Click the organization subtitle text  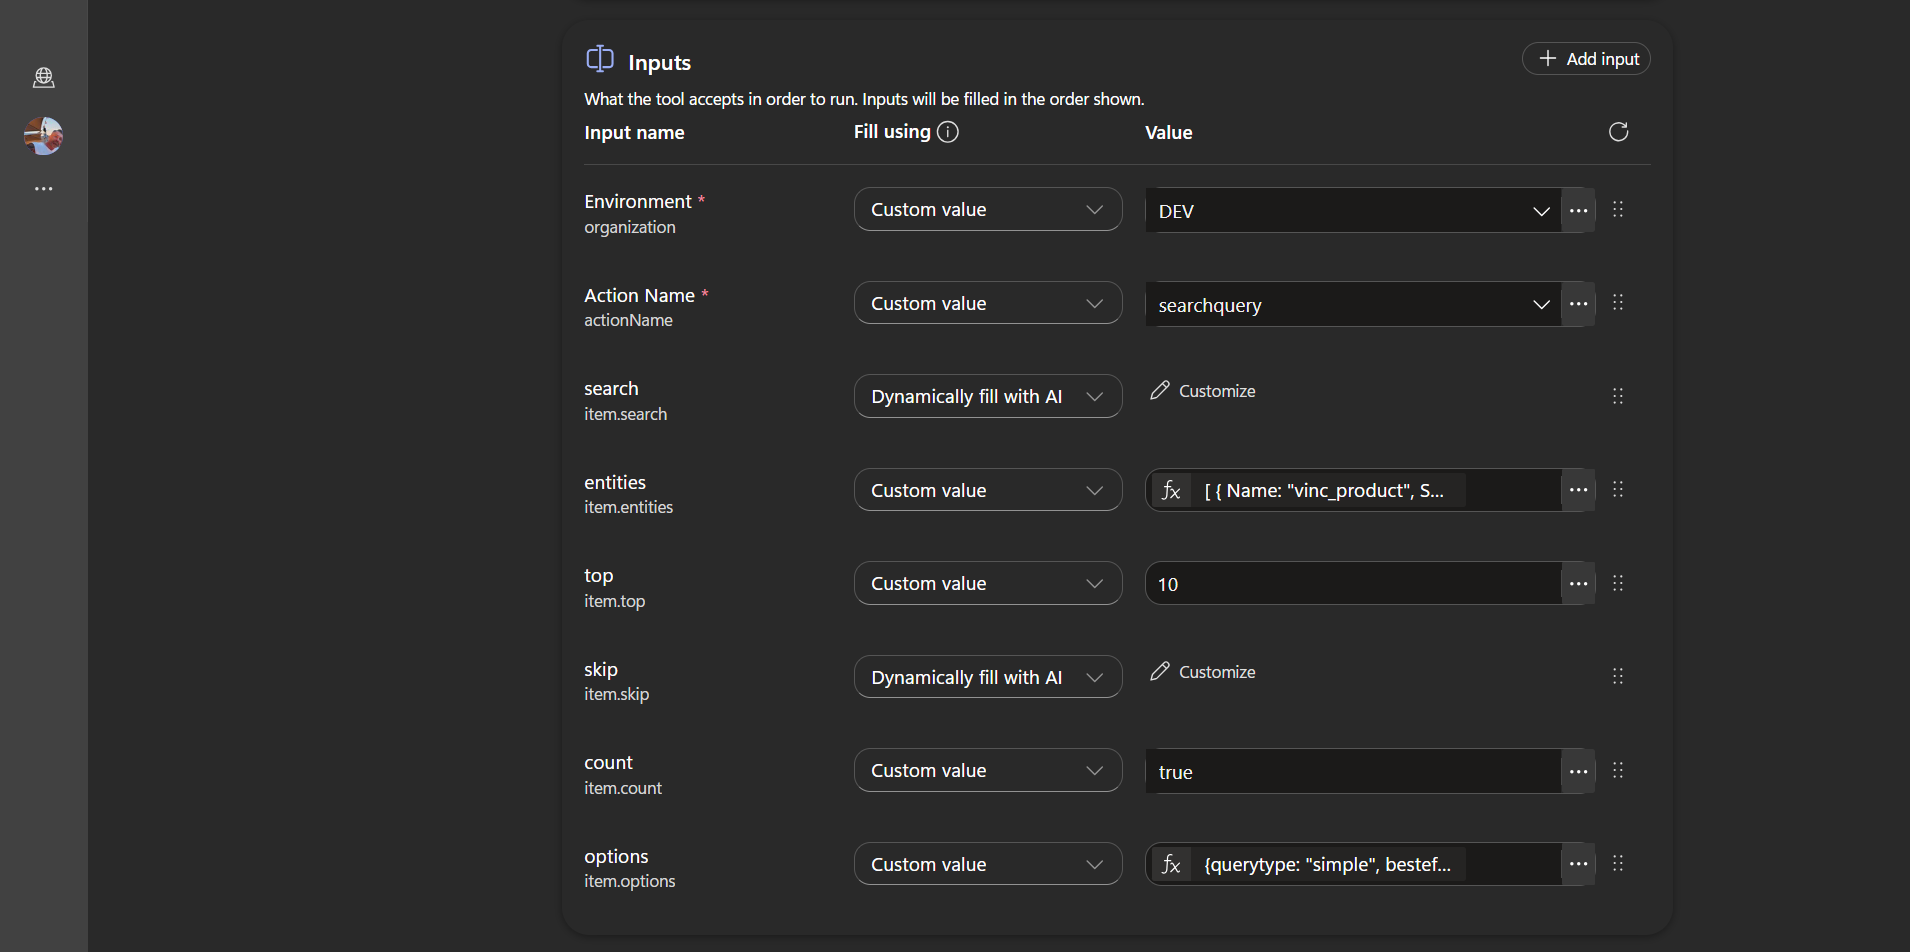(x=629, y=227)
